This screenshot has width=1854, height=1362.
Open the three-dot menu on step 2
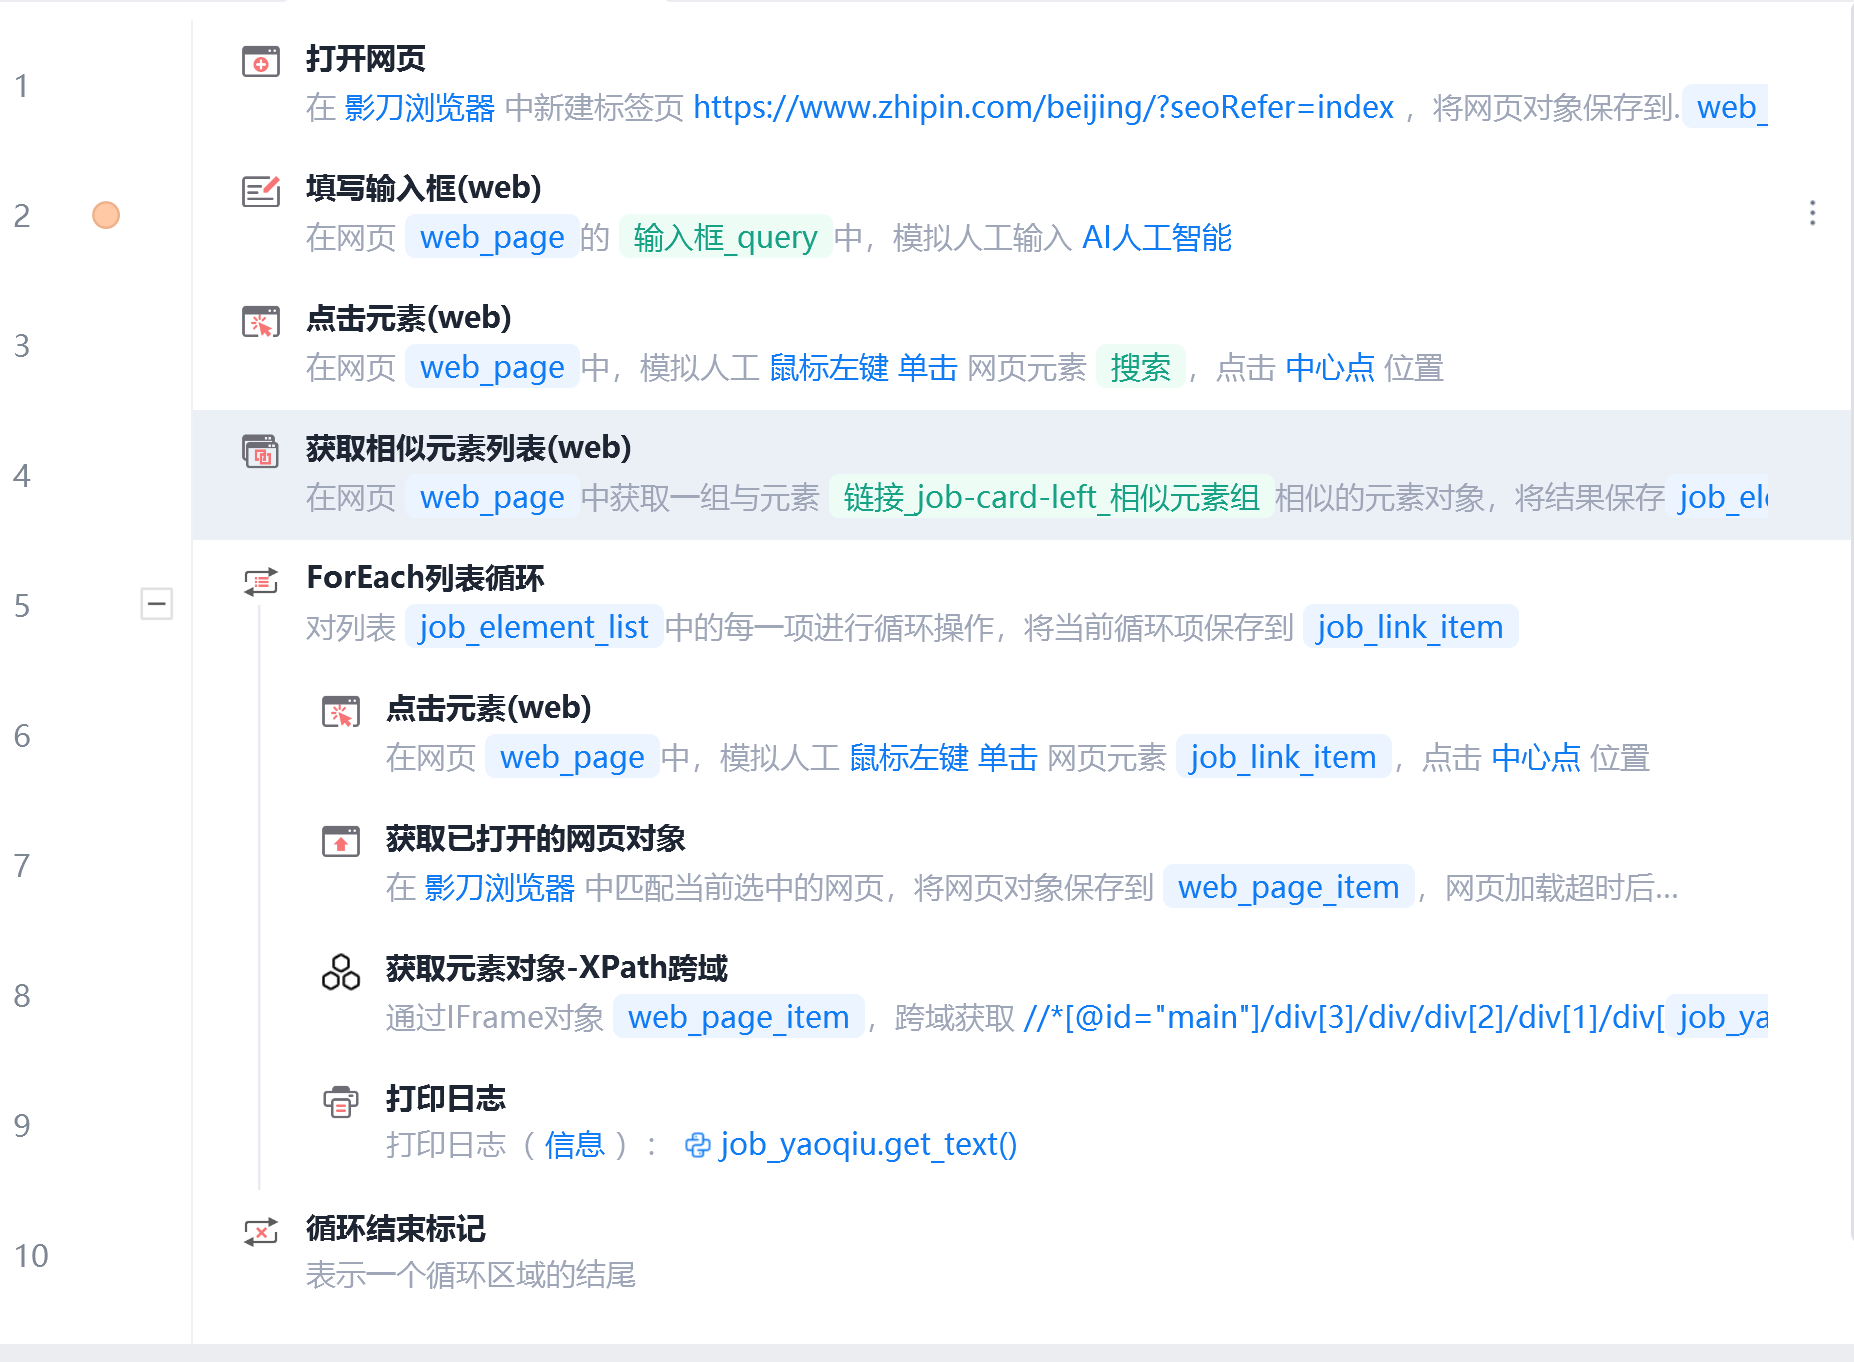coord(1813,214)
